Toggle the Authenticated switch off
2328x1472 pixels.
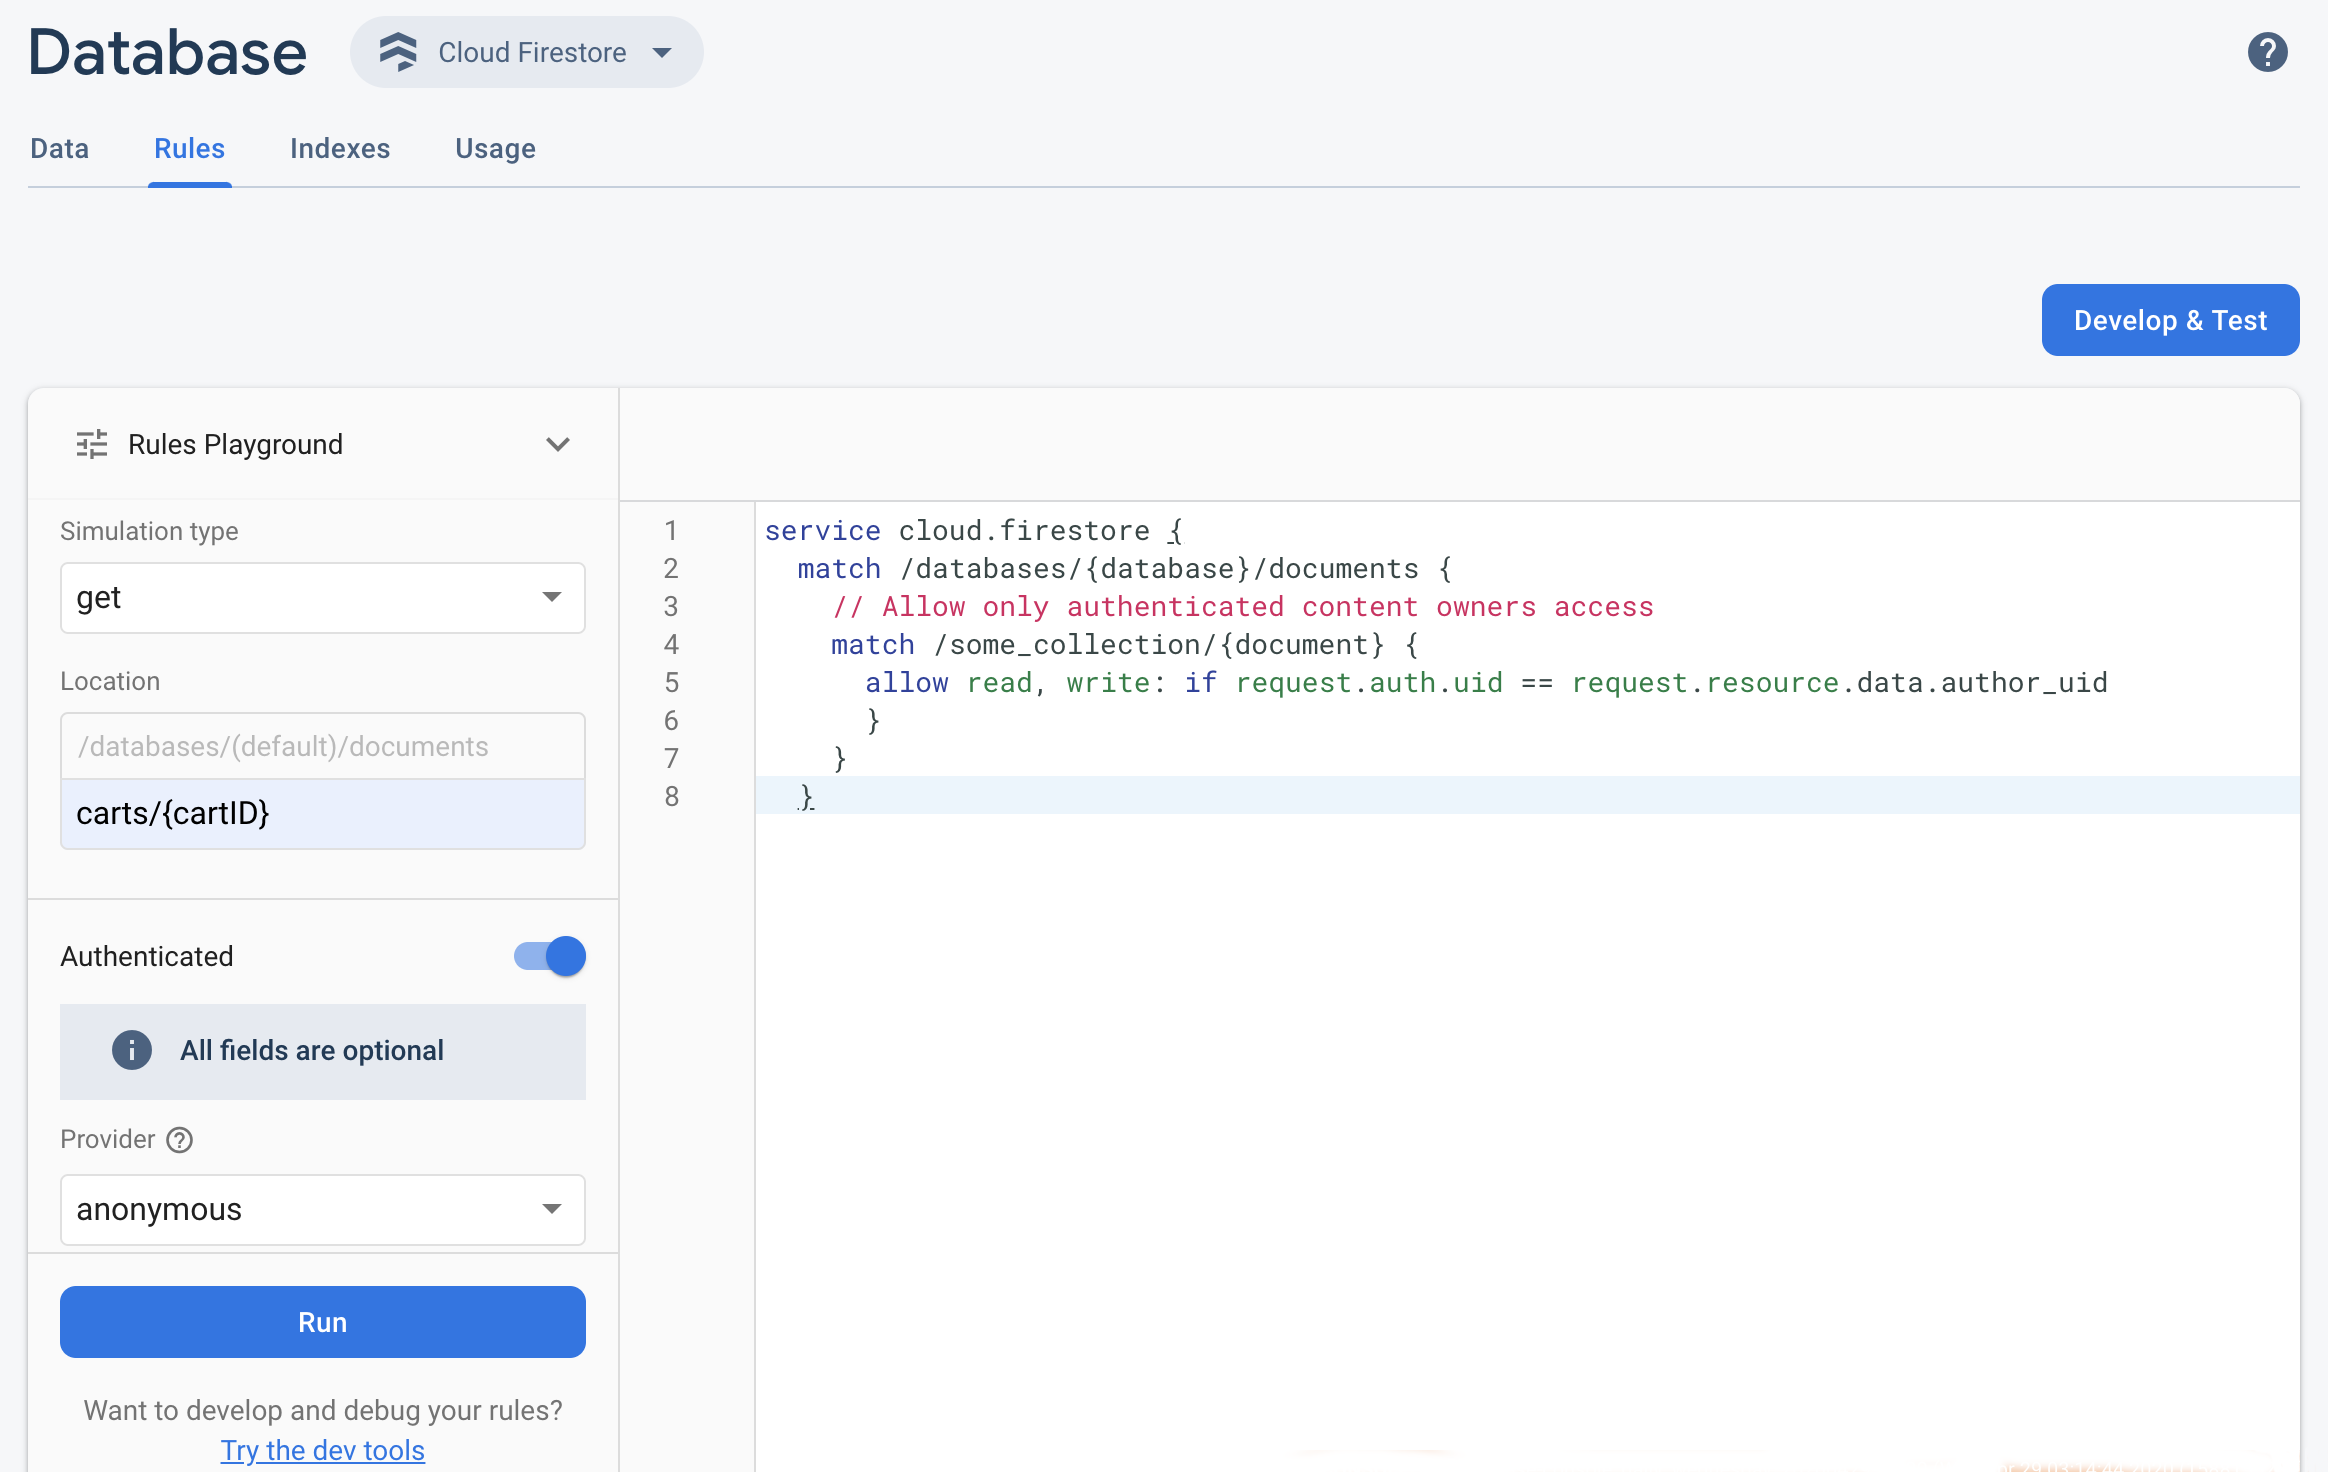(550, 956)
